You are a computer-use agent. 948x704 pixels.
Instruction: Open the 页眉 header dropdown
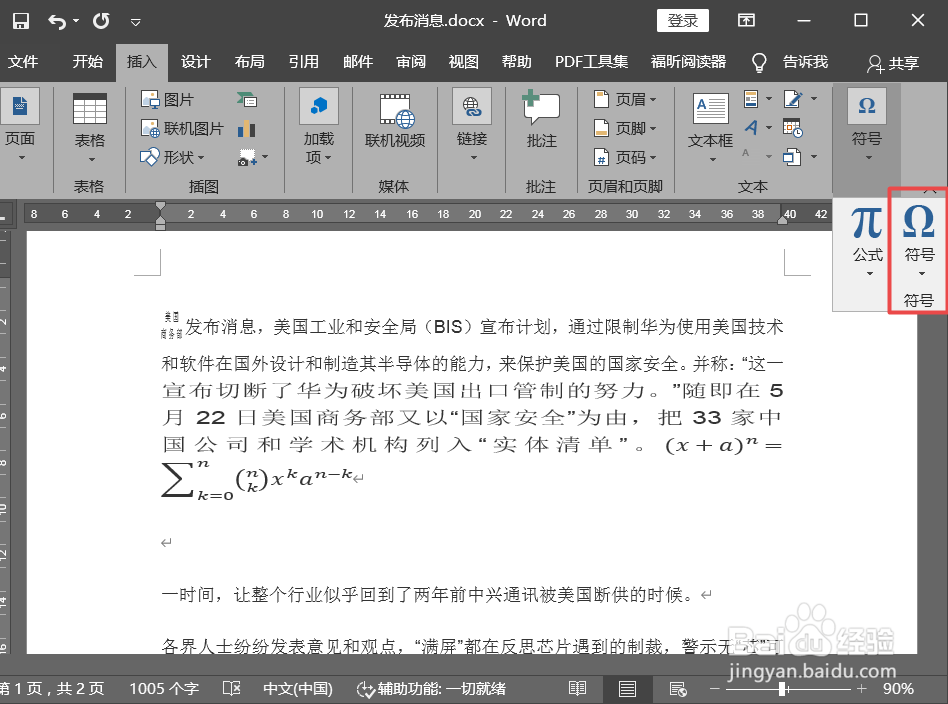pos(625,99)
